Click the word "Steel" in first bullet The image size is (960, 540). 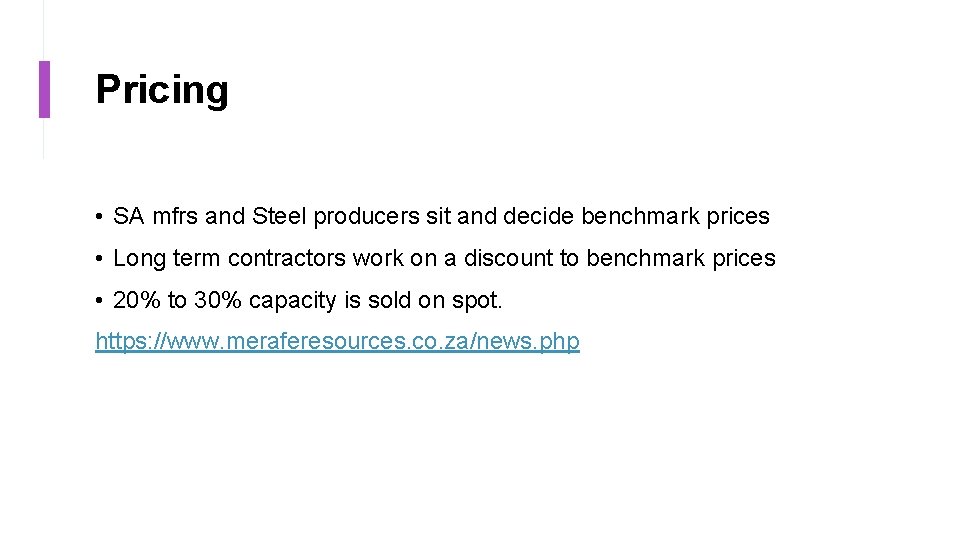click(x=280, y=216)
